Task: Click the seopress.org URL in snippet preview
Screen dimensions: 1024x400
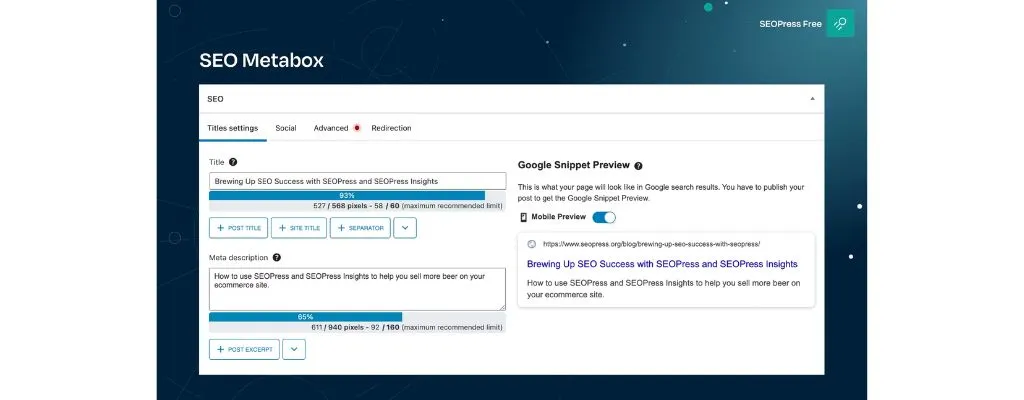Action: [x=651, y=244]
